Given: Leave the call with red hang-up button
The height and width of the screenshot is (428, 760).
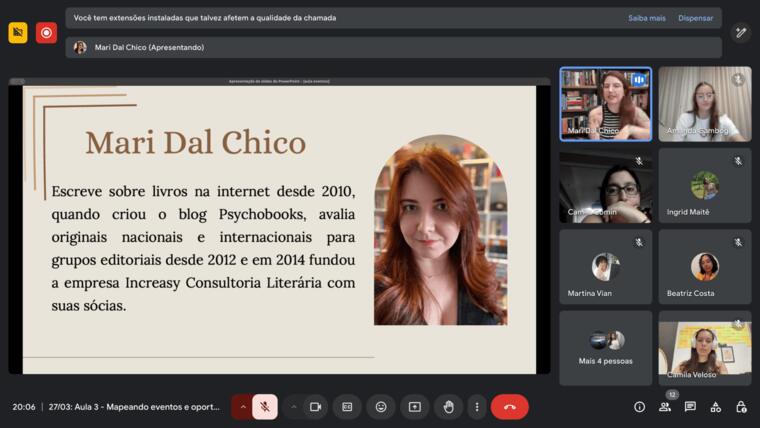Looking at the screenshot, I should tap(509, 407).
